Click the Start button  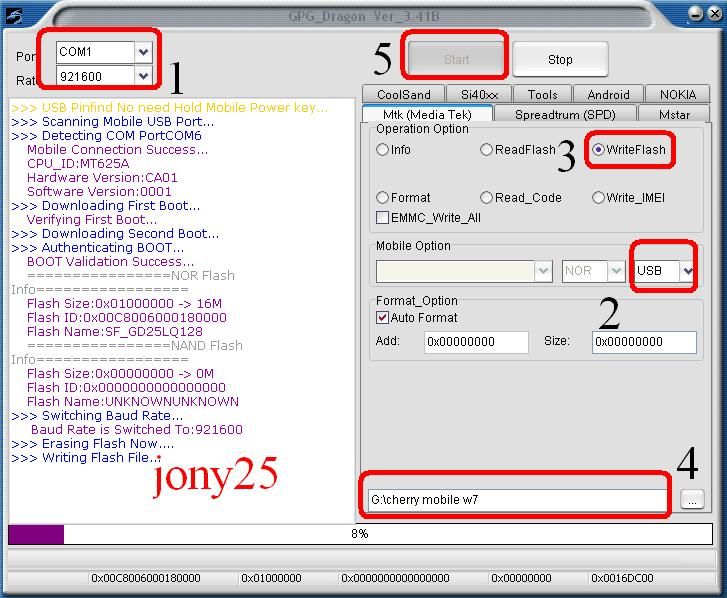coord(456,59)
